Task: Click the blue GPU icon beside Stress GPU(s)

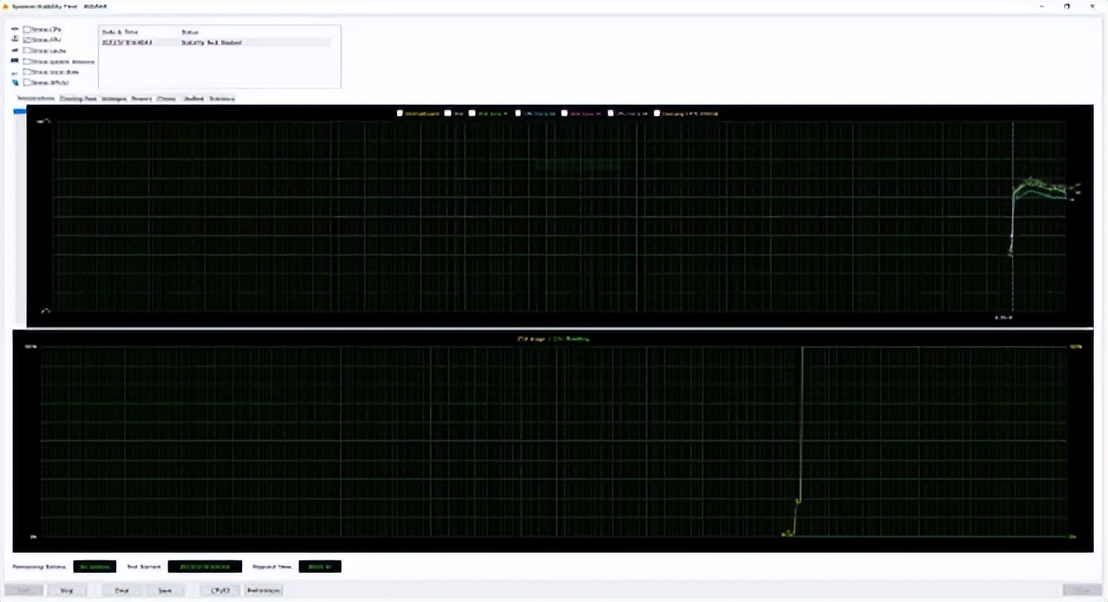Action: coord(15,83)
